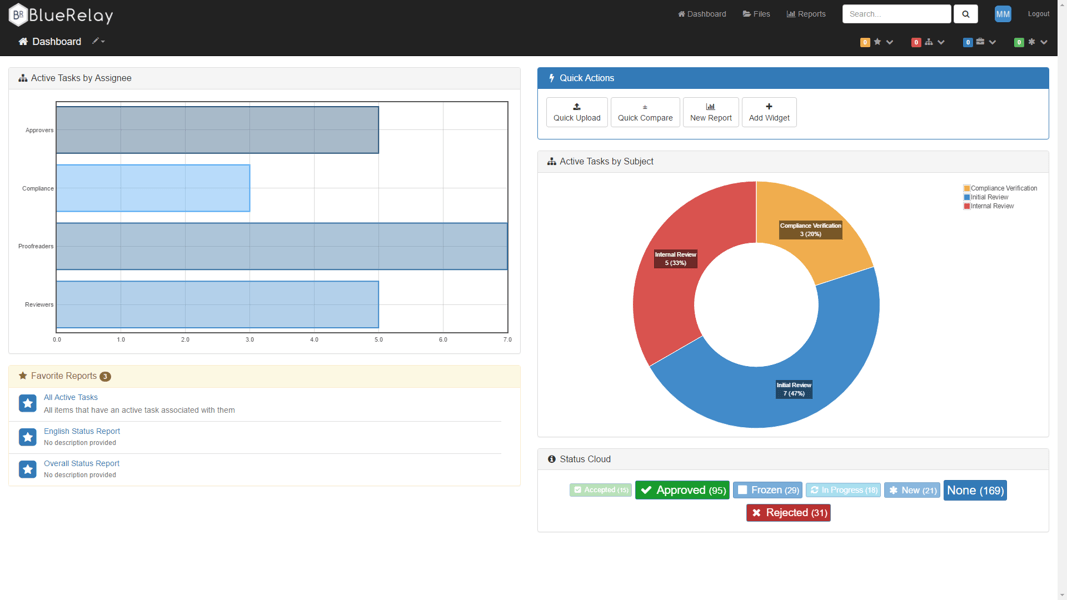
Task: Open Quick Compare tool
Action: point(645,112)
